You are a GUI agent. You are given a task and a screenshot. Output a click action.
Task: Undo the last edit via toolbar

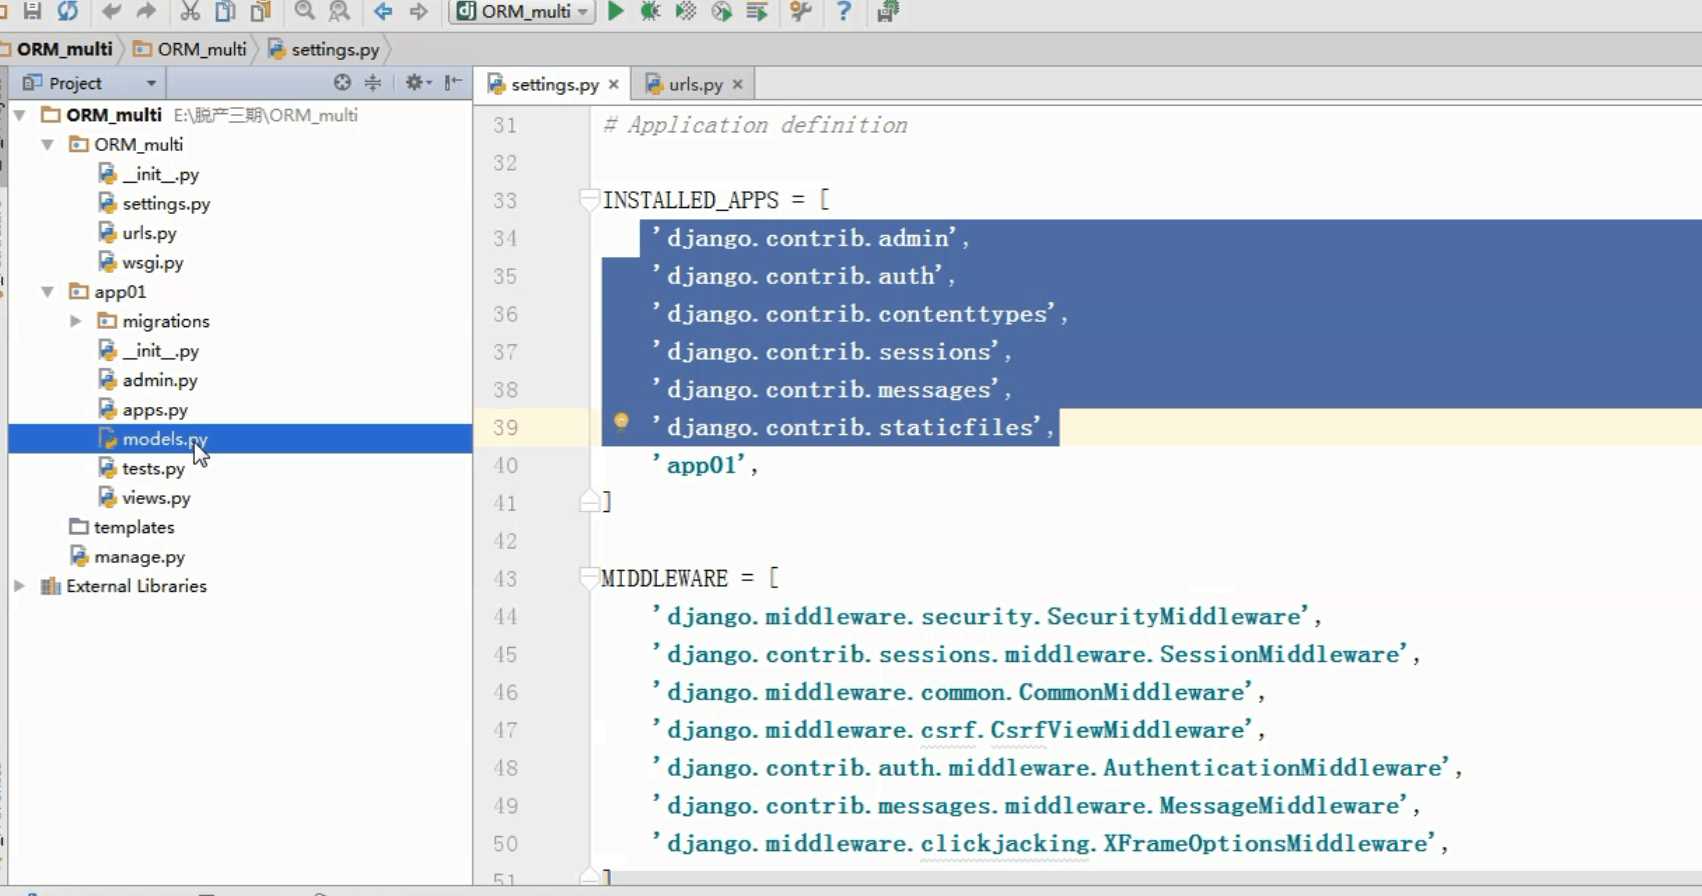111,11
